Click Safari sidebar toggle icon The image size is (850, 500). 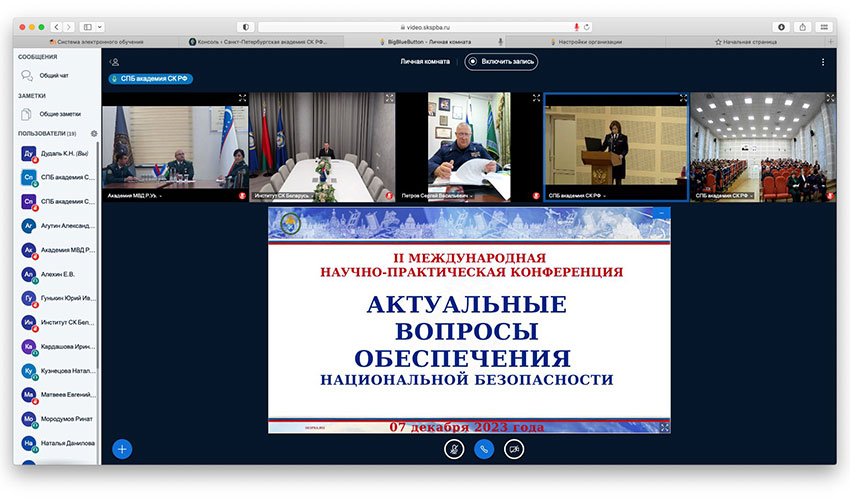[88, 26]
